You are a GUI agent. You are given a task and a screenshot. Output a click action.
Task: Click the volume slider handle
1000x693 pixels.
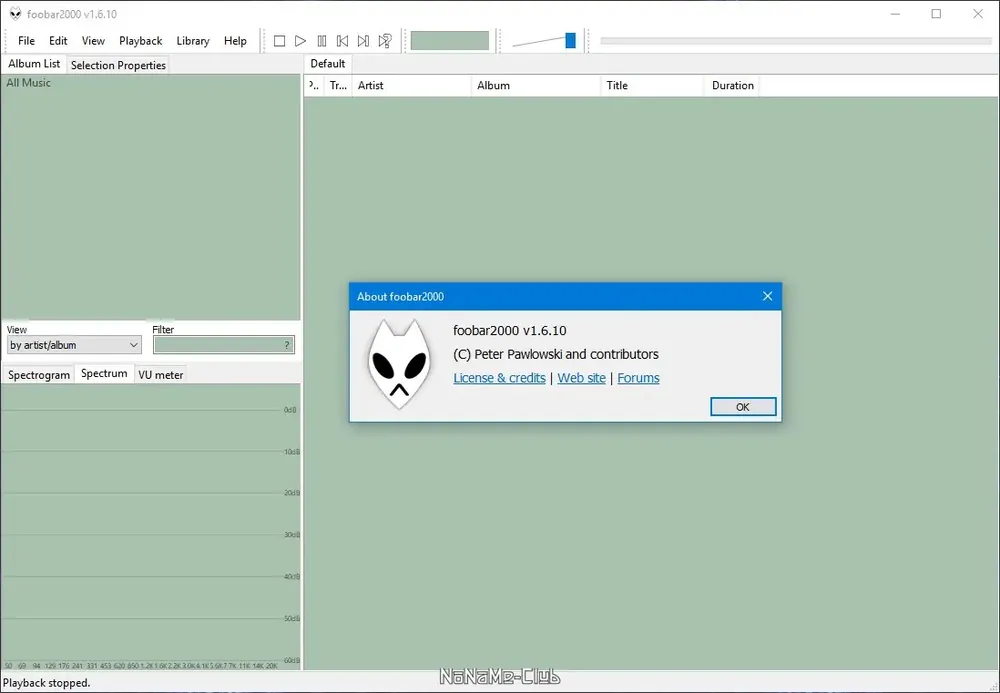(x=570, y=41)
